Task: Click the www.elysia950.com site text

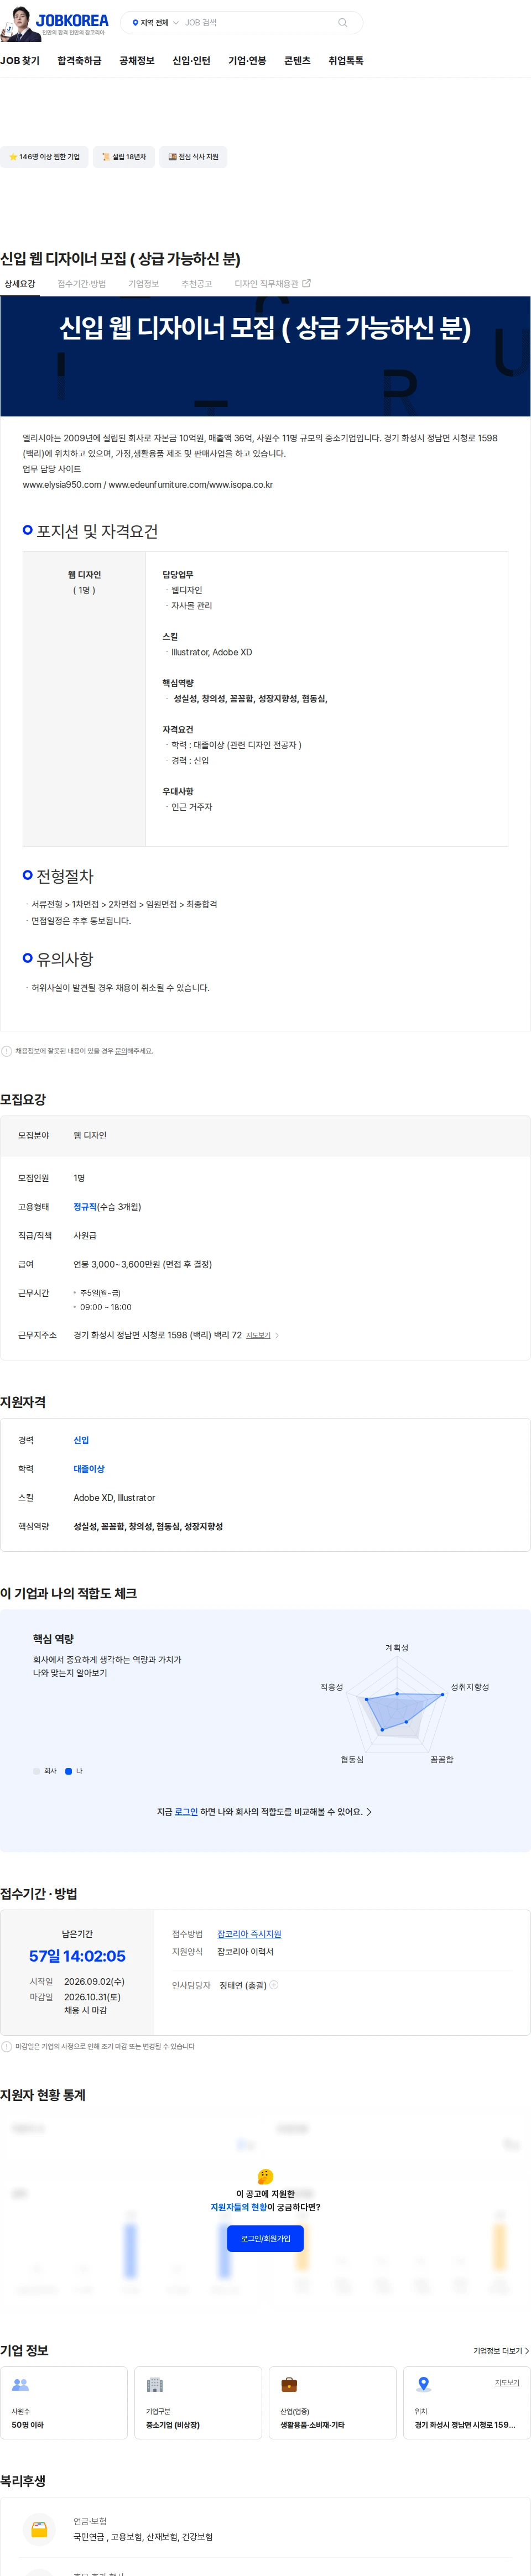Action: pos(62,485)
